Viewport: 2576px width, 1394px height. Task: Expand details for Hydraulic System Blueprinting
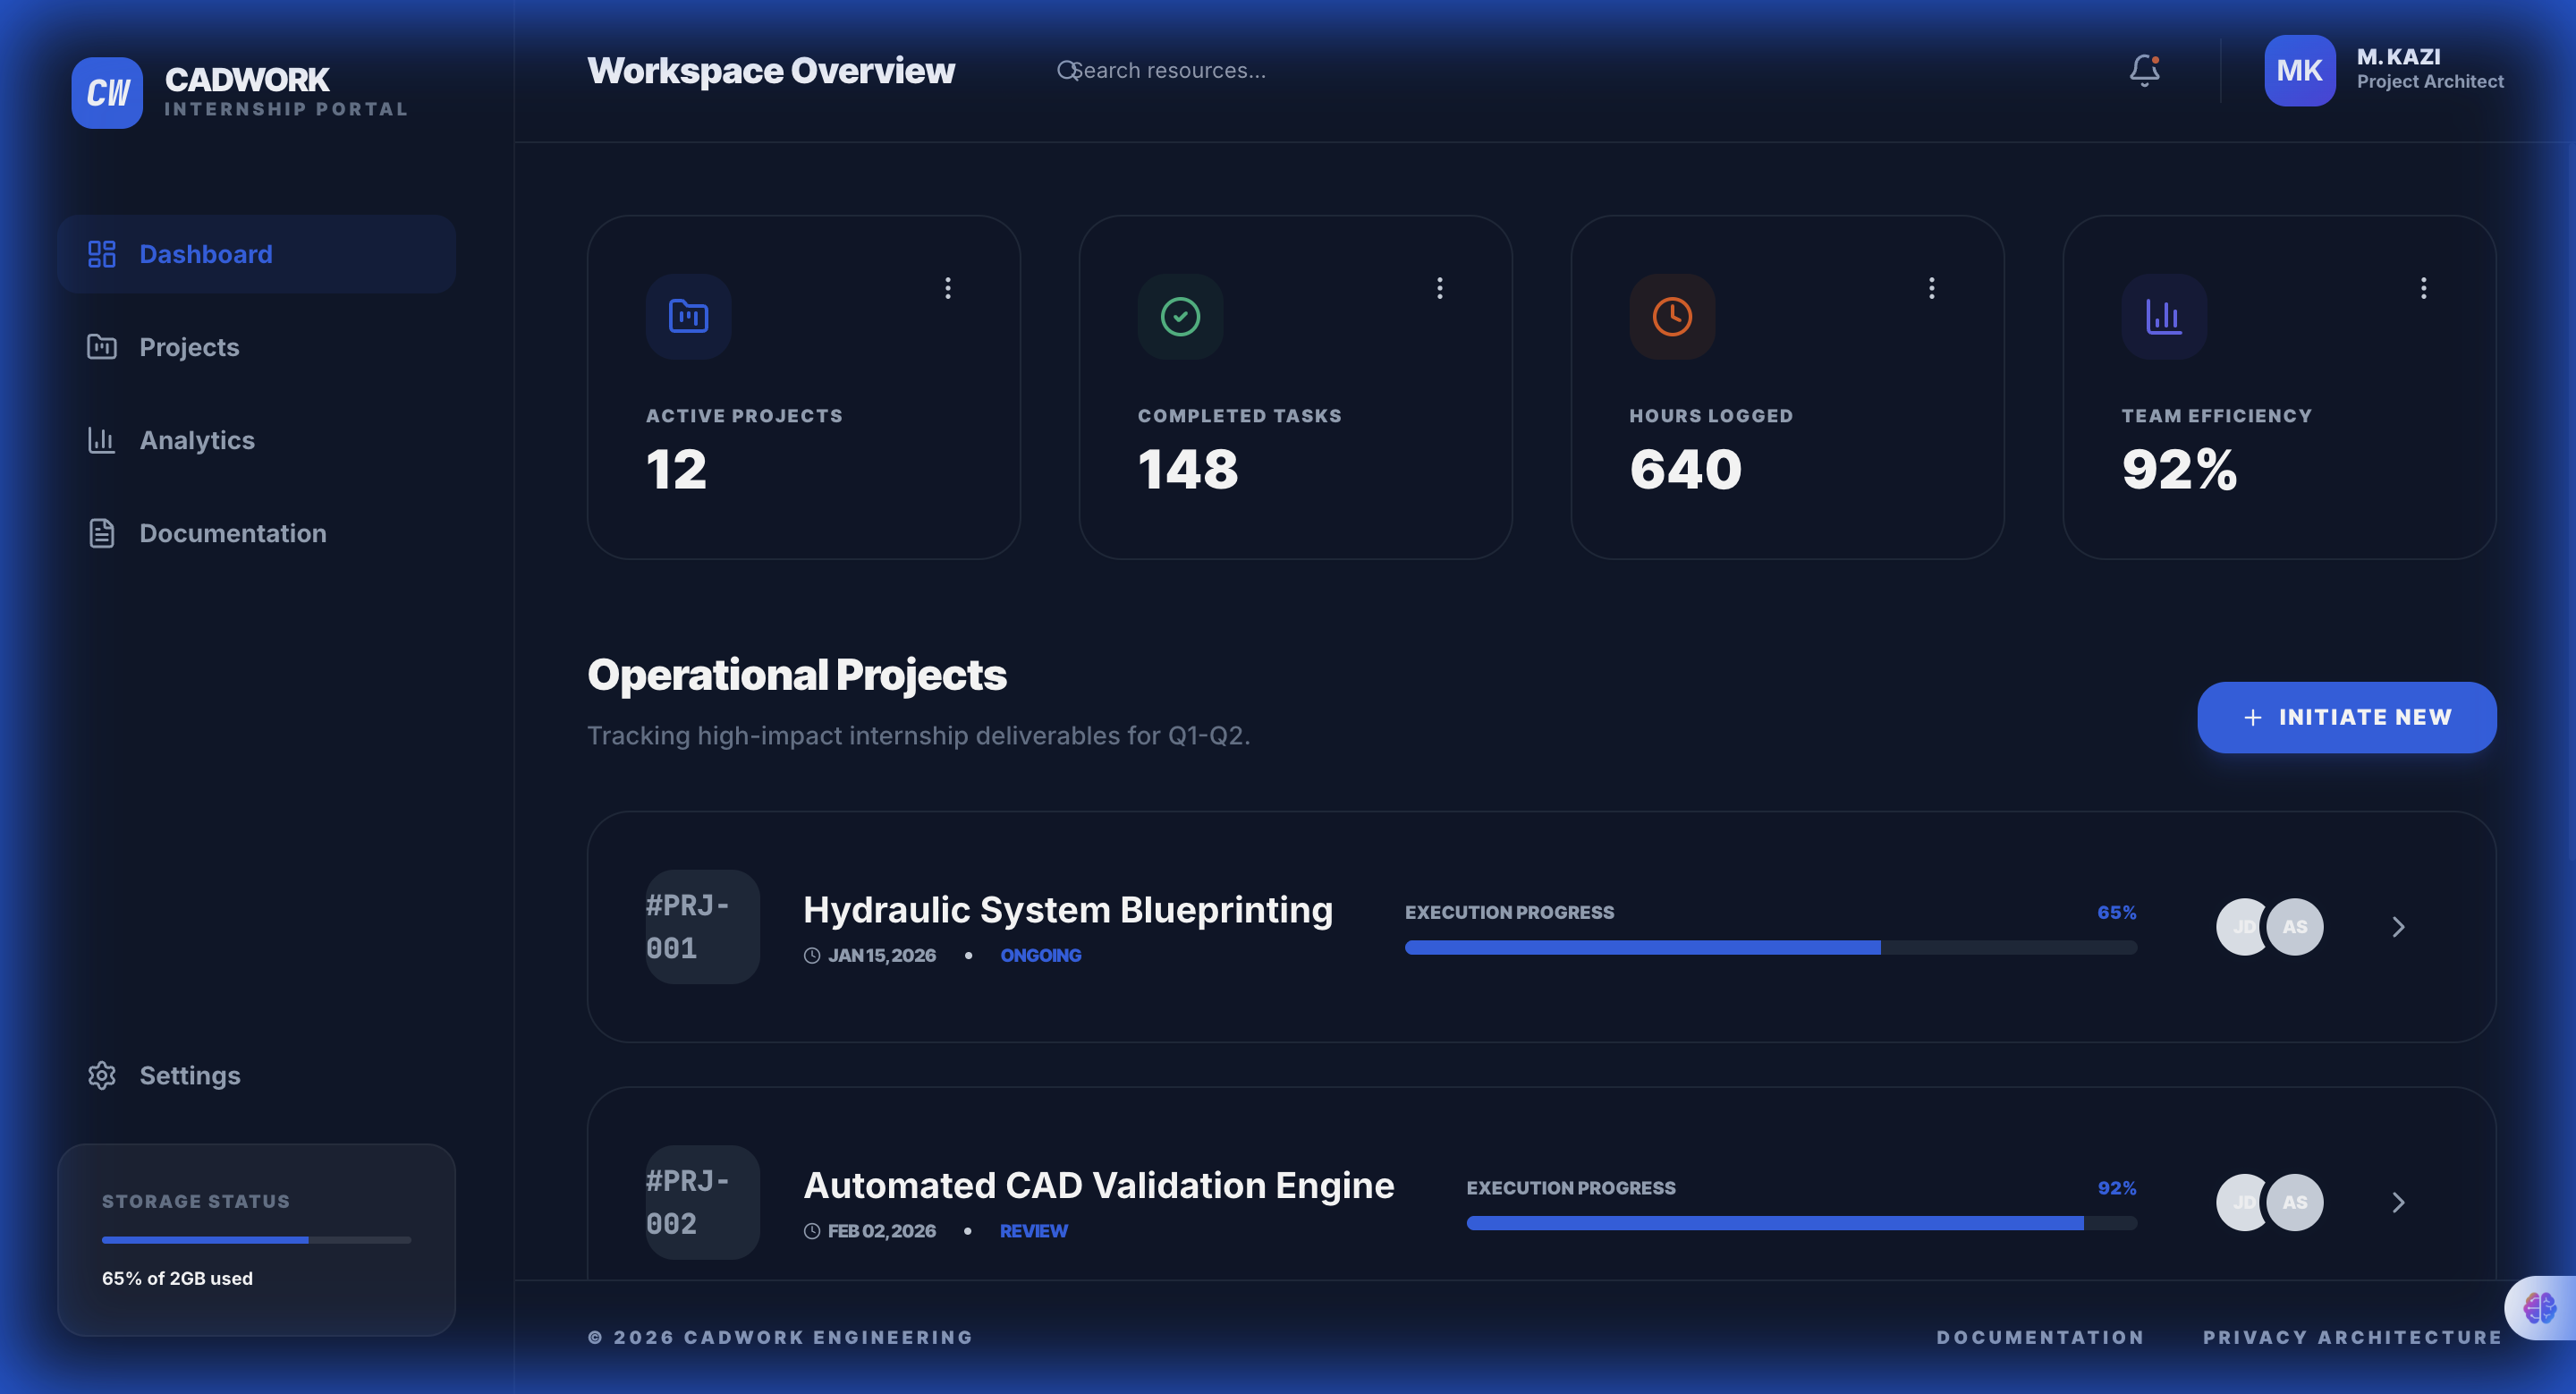coord(2398,927)
